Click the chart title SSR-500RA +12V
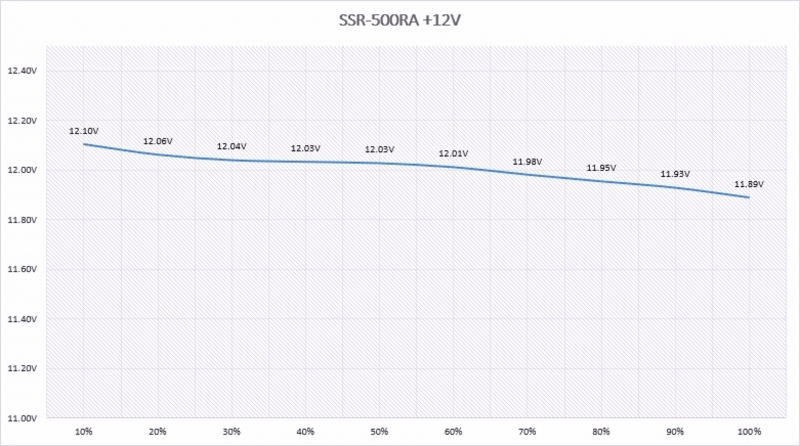Image resolution: width=800 pixels, height=446 pixels. pyautogui.click(x=400, y=20)
